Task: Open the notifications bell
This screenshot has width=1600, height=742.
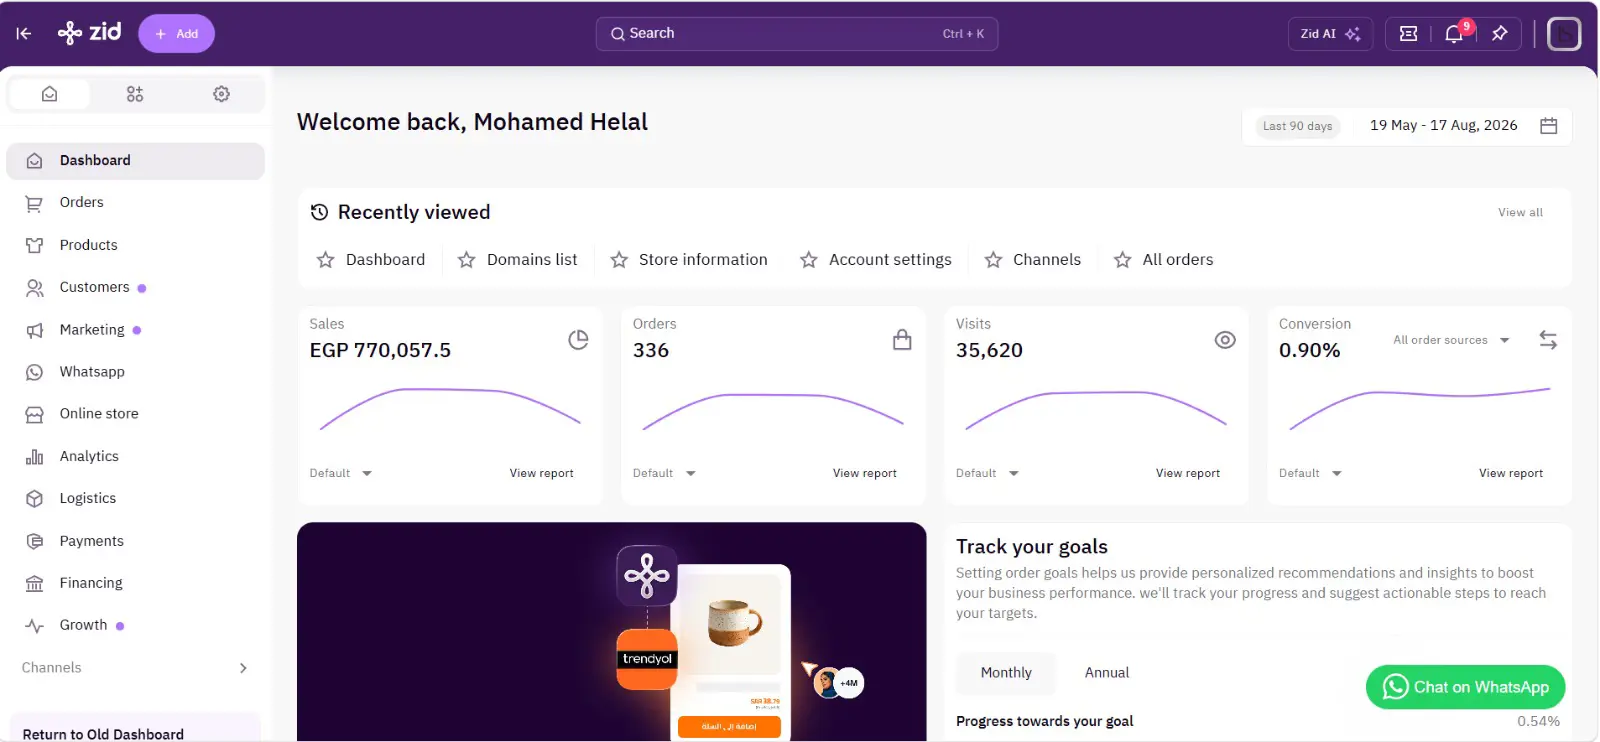Action: pos(1454,34)
